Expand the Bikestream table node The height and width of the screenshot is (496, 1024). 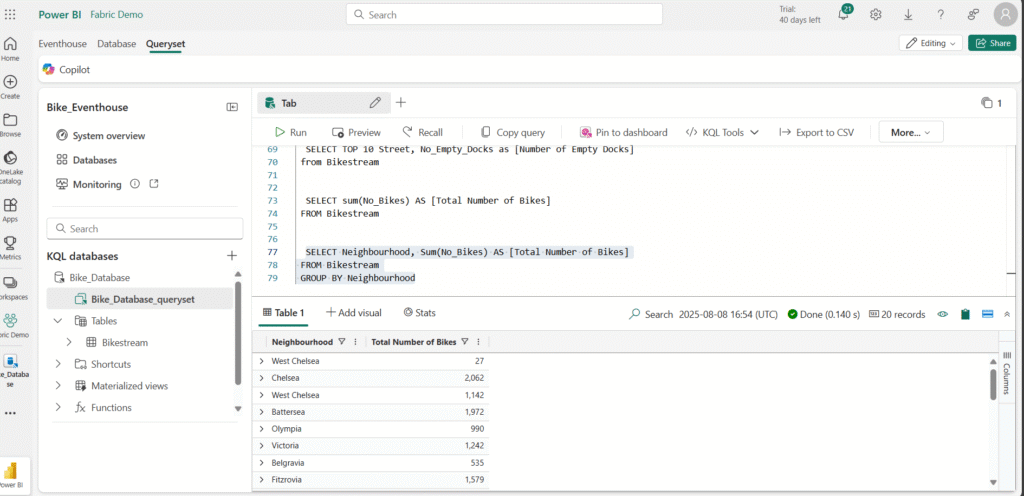[69, 342]
